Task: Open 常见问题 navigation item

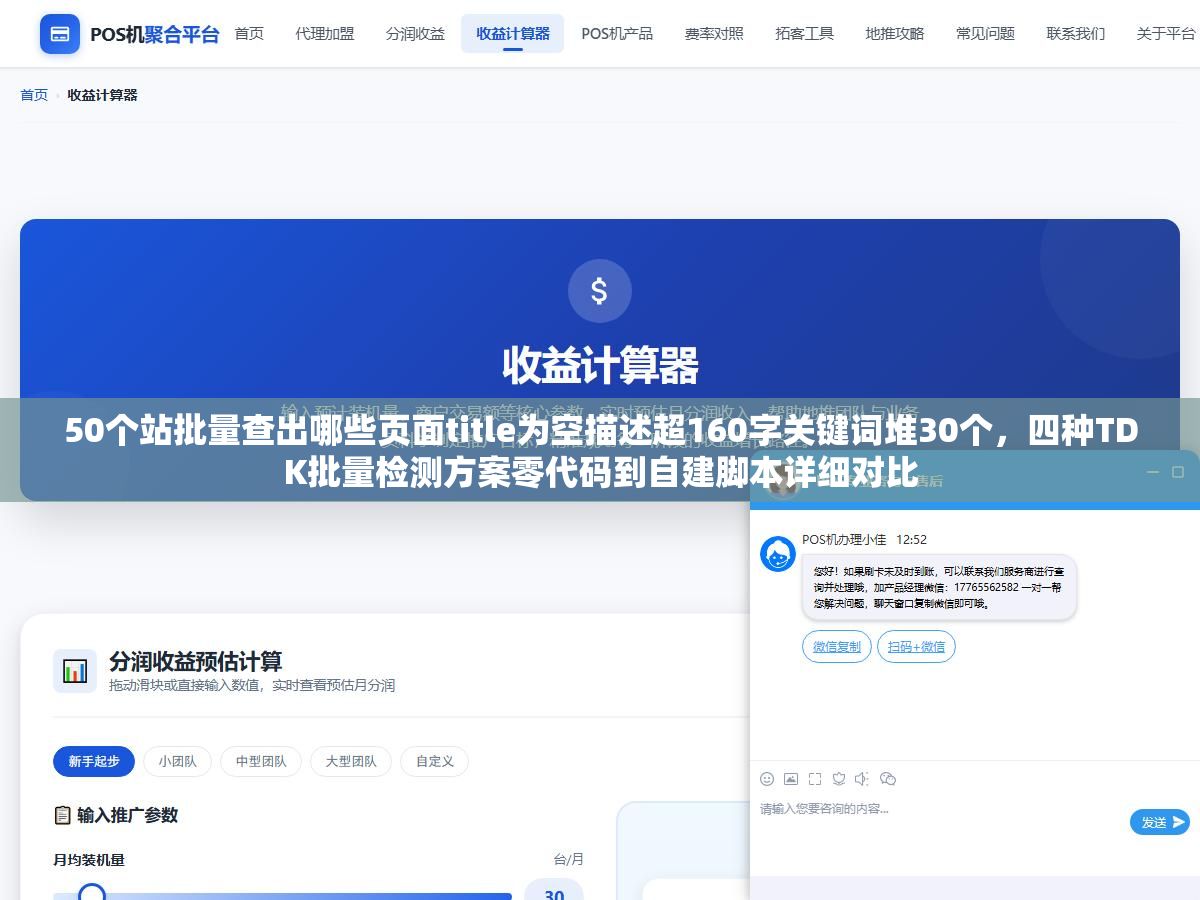Action: [985, 33]
